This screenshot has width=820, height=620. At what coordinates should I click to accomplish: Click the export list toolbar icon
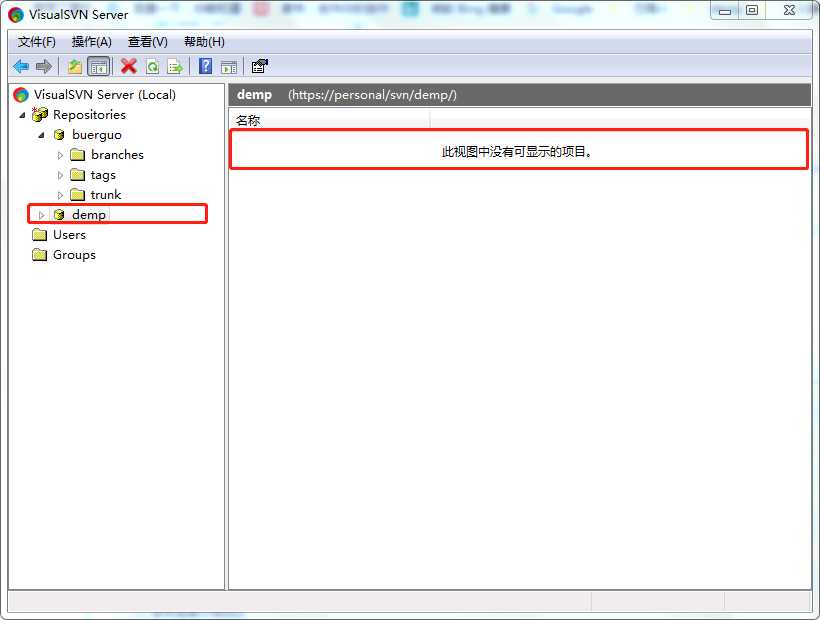(175, 67)
